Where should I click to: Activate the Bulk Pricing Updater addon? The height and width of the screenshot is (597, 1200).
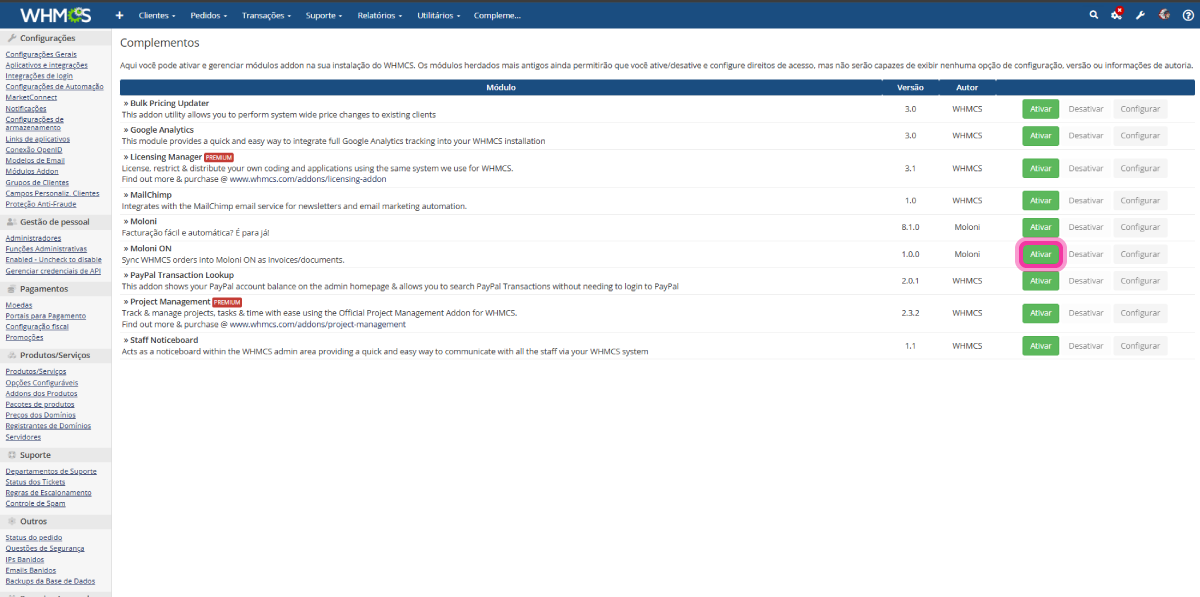coord(1040,109)
